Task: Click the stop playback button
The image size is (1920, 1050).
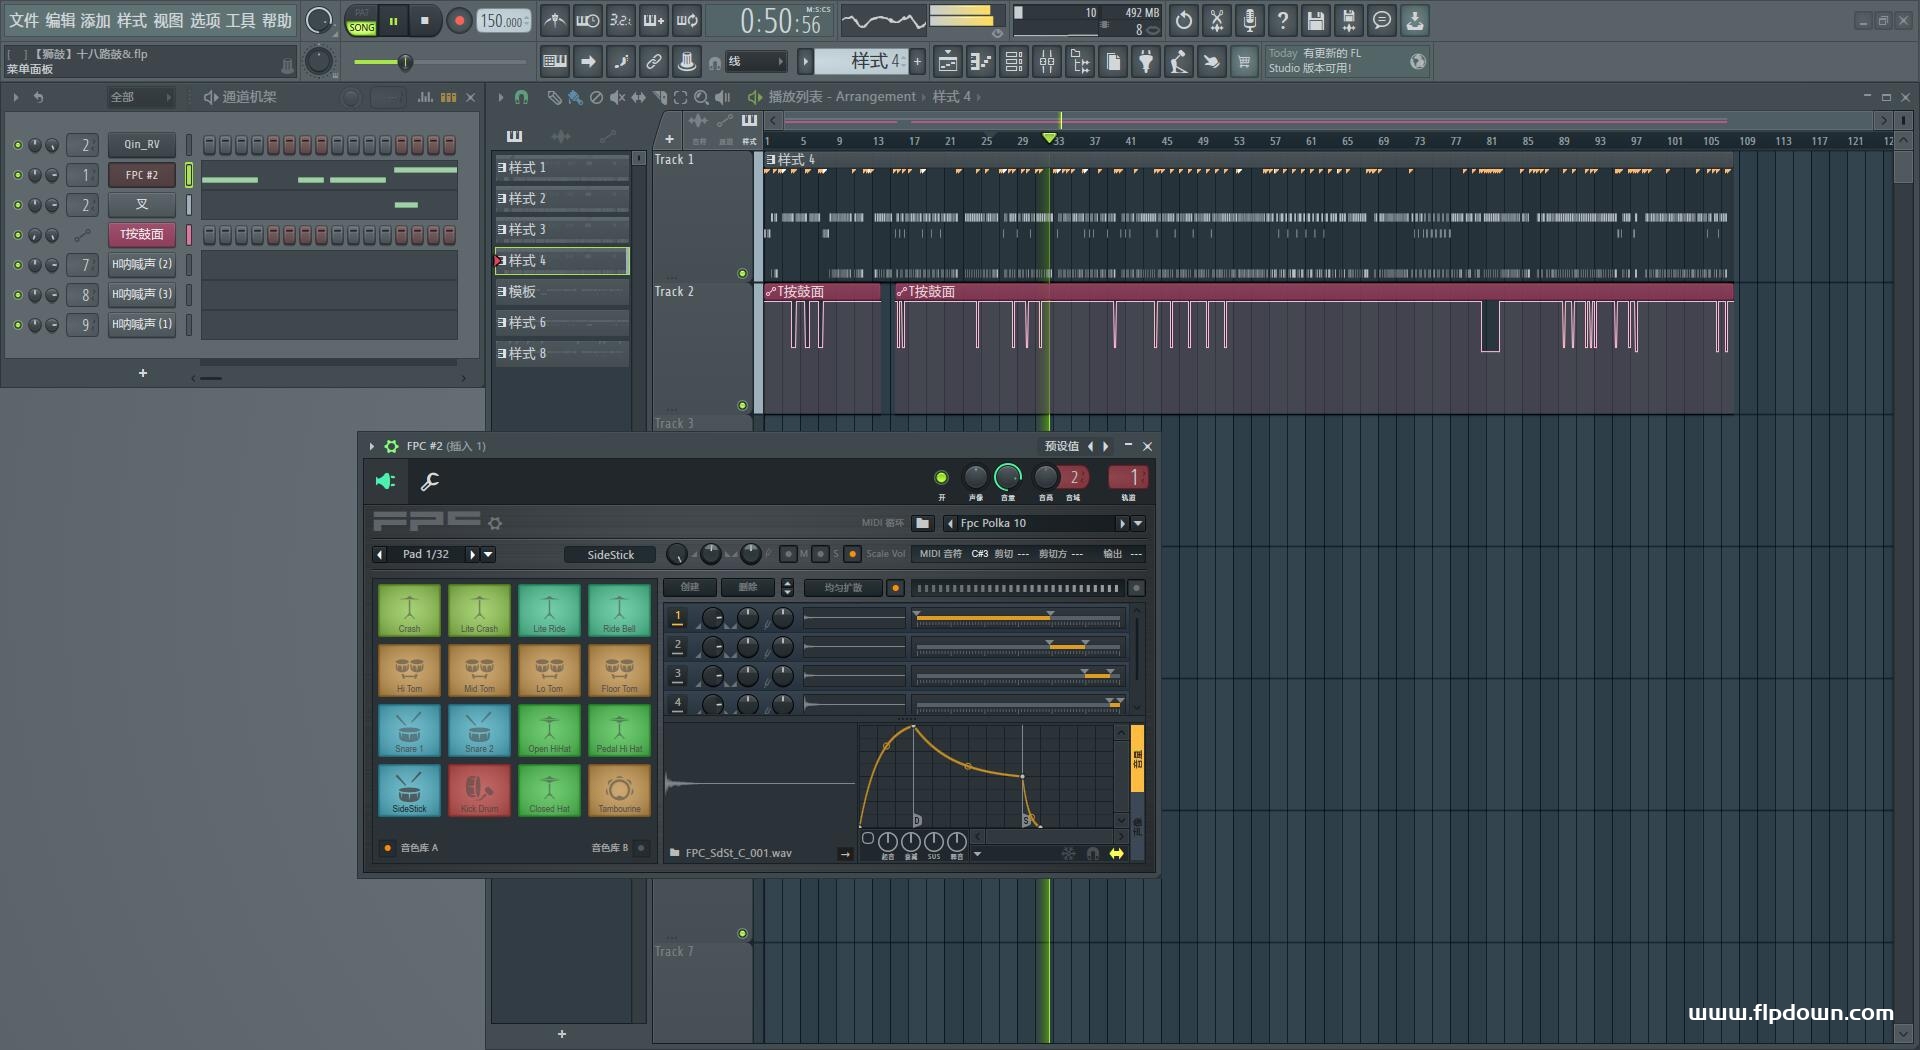Action: (425, 20)
